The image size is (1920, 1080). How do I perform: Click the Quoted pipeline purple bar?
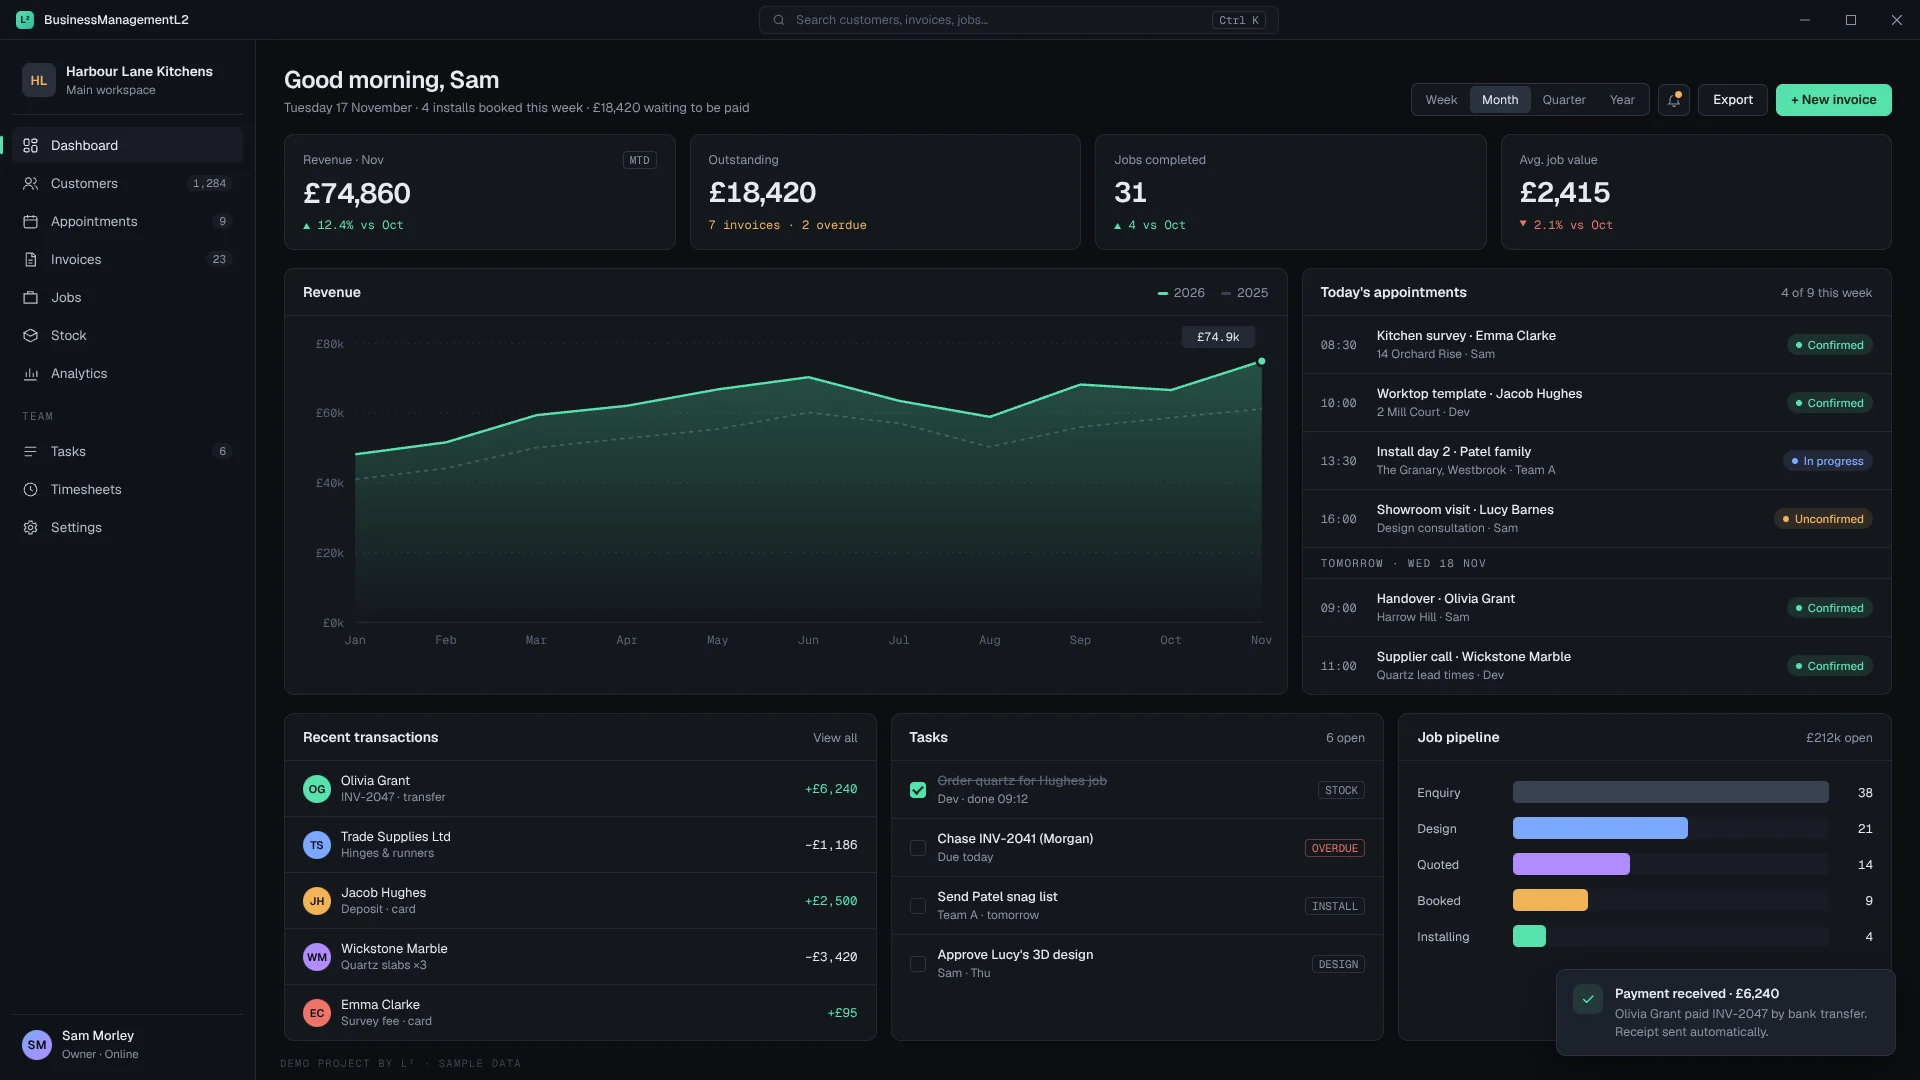(1571, 864)
